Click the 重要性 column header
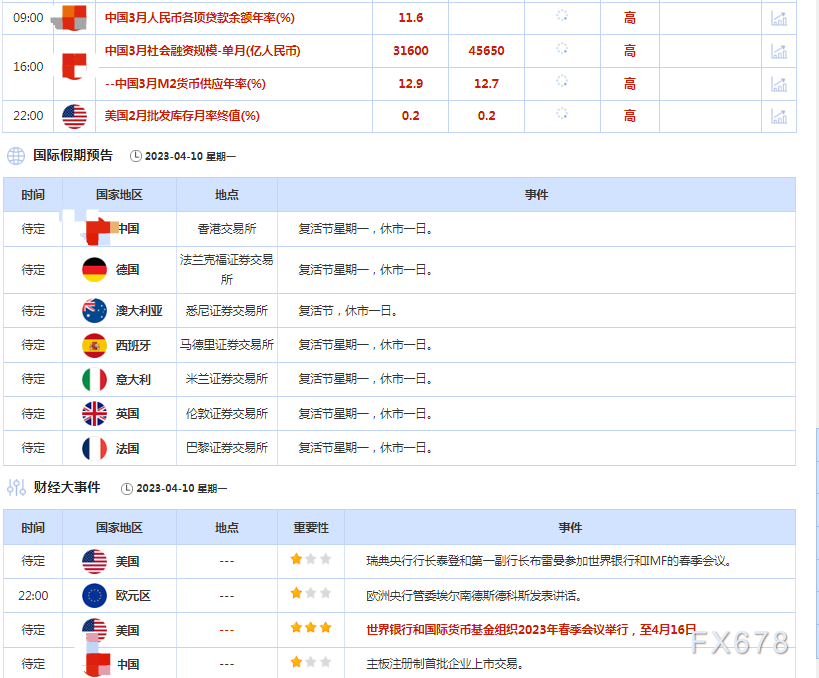Screen dimensions: 819x678 coord(310,527)
